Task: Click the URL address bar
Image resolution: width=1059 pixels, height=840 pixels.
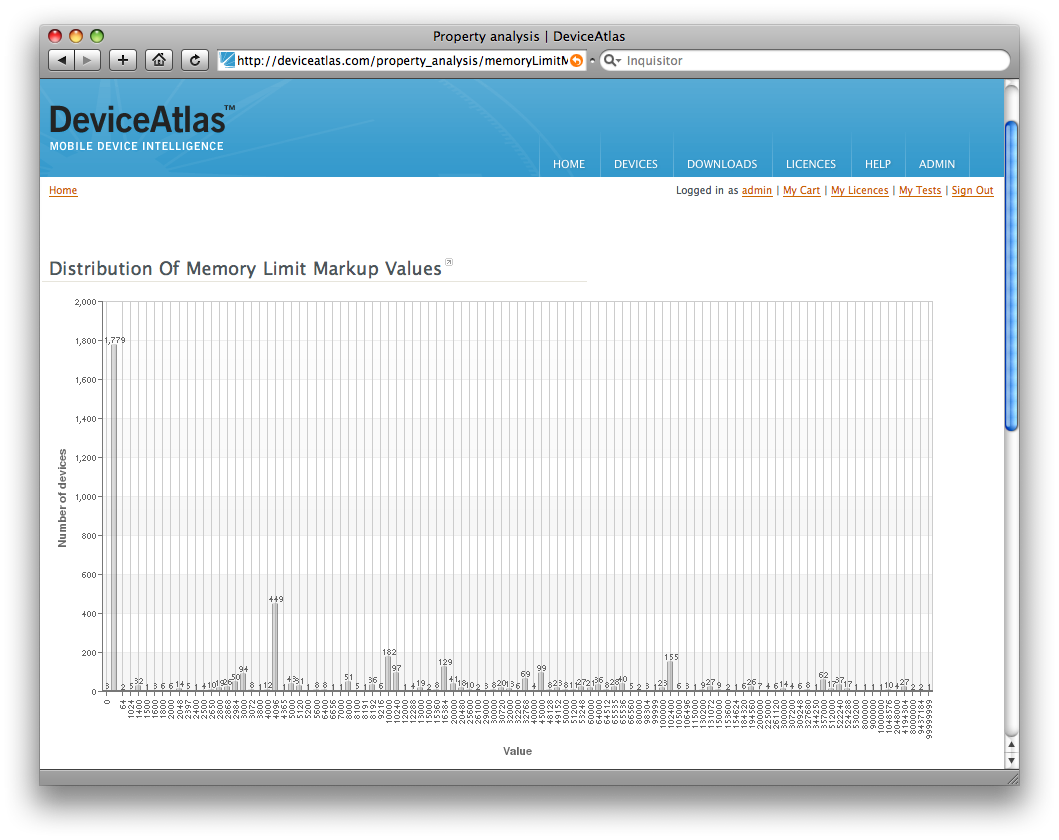Action: click(400, 60)
